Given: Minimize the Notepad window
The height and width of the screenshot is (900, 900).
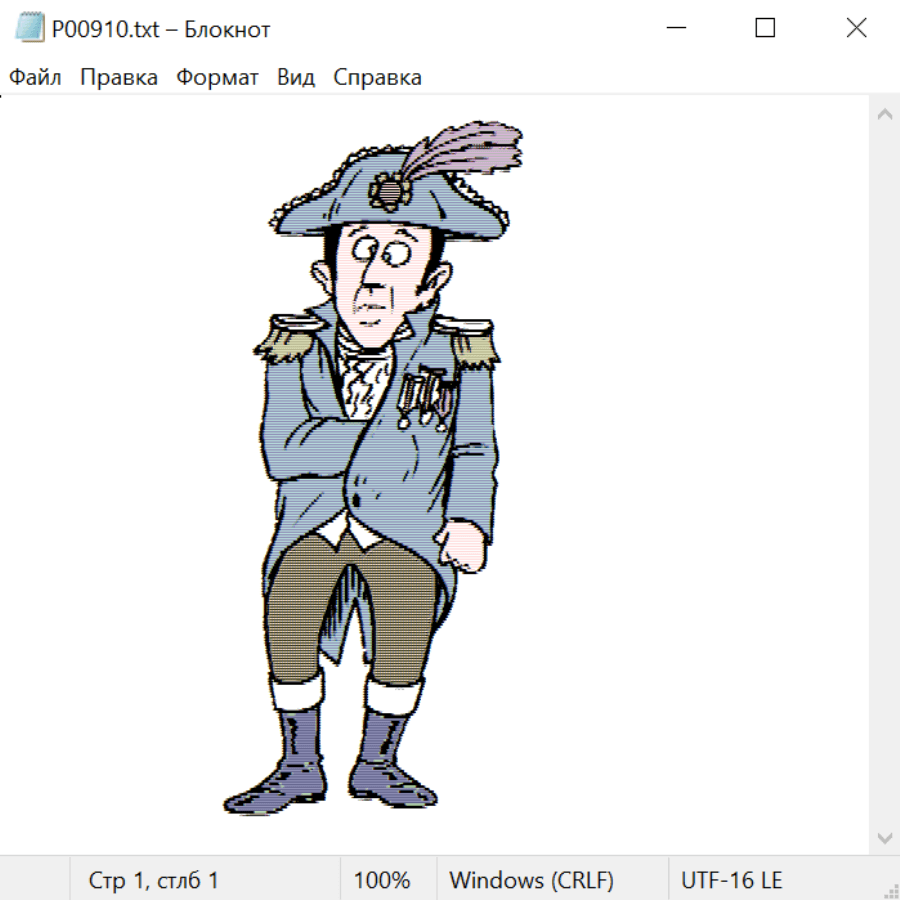Looking at the screenshot, I should (675, 29).
